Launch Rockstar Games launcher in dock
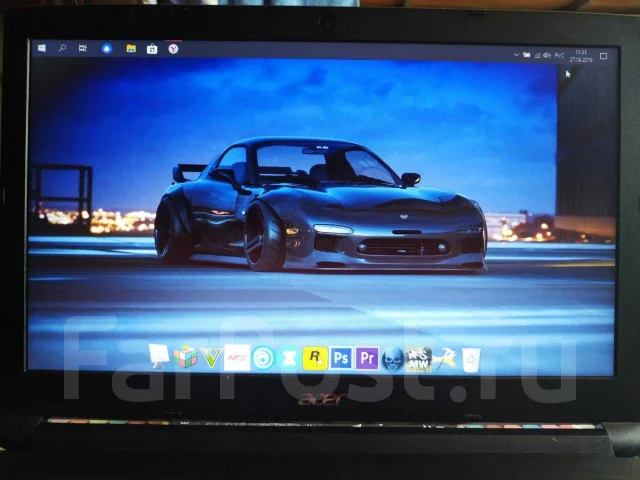The width and height of the screenshot is (640, 480). (315, 358)
